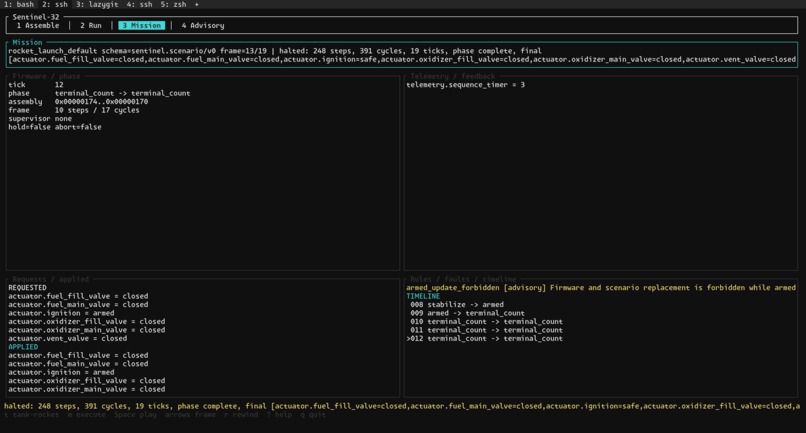Image resolution: width=806 pixels, height=433 pixels.
Task: Click actuator.fuel_main_valve under APPLIED
Action: tap(78, 364)
